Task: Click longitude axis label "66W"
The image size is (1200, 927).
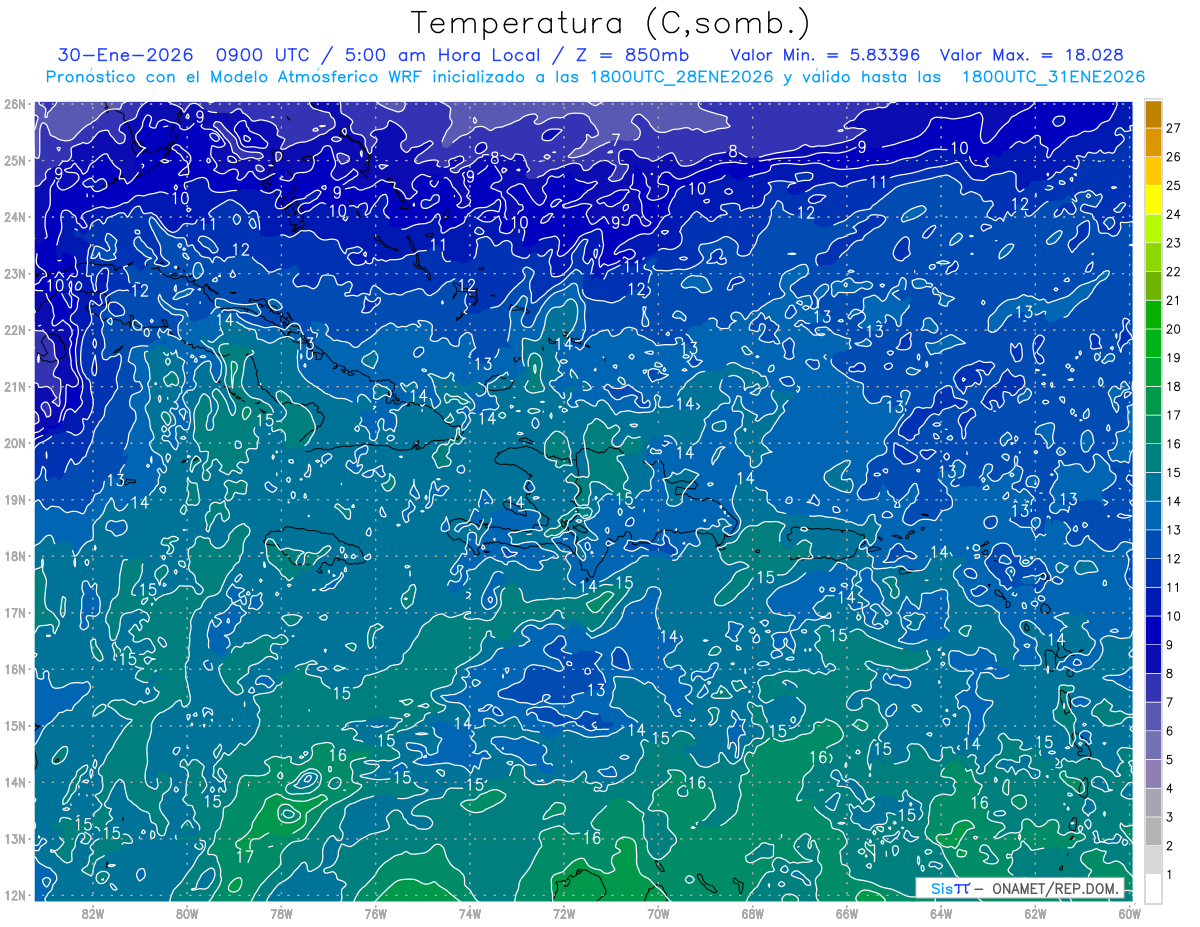Action: coord(847,913)
